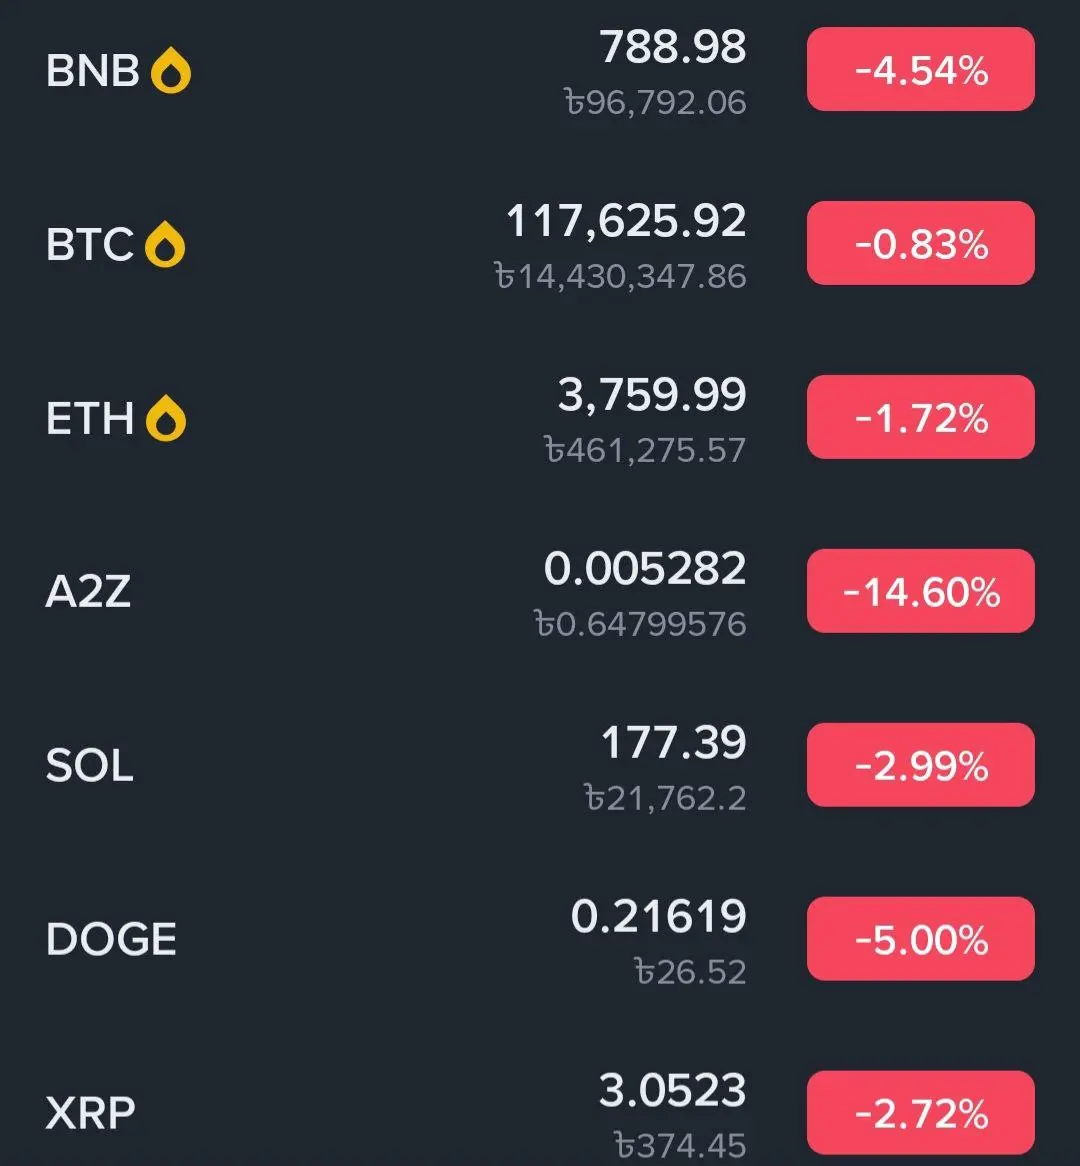Tap the -2.72% change badge
1080x1166 pixels.
point(921,1113)
